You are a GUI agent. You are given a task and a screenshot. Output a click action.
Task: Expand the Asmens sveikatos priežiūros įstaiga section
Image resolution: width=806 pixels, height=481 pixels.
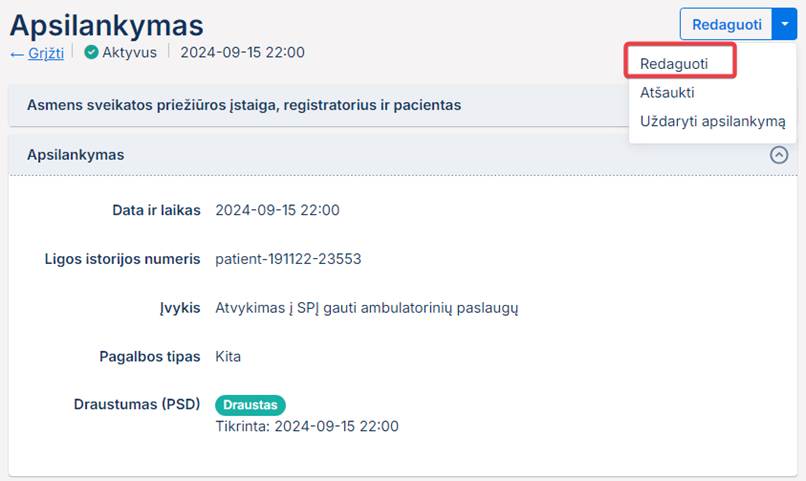[244, 104]
